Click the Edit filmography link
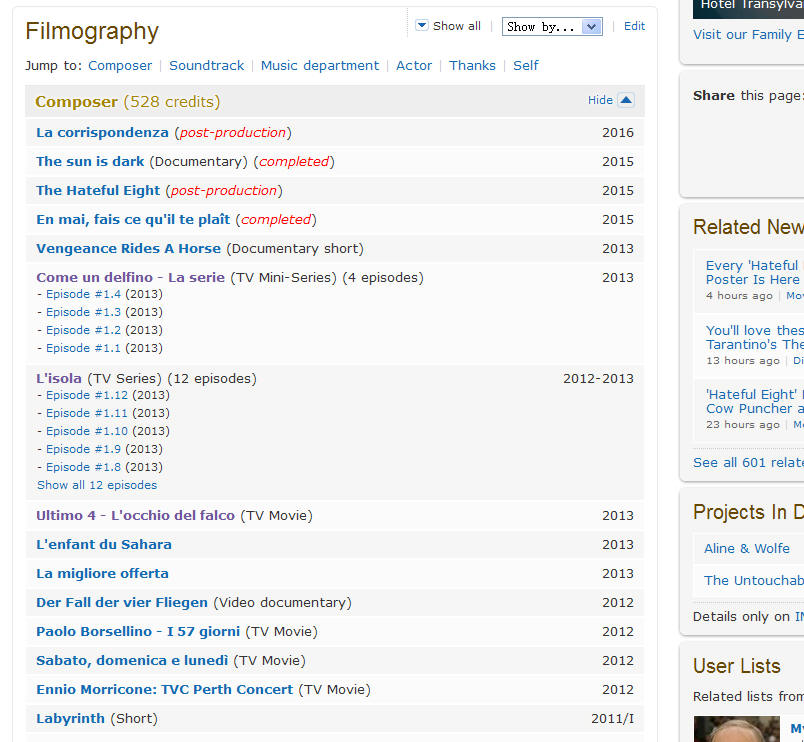804x742 pixels. coord(634,26)
